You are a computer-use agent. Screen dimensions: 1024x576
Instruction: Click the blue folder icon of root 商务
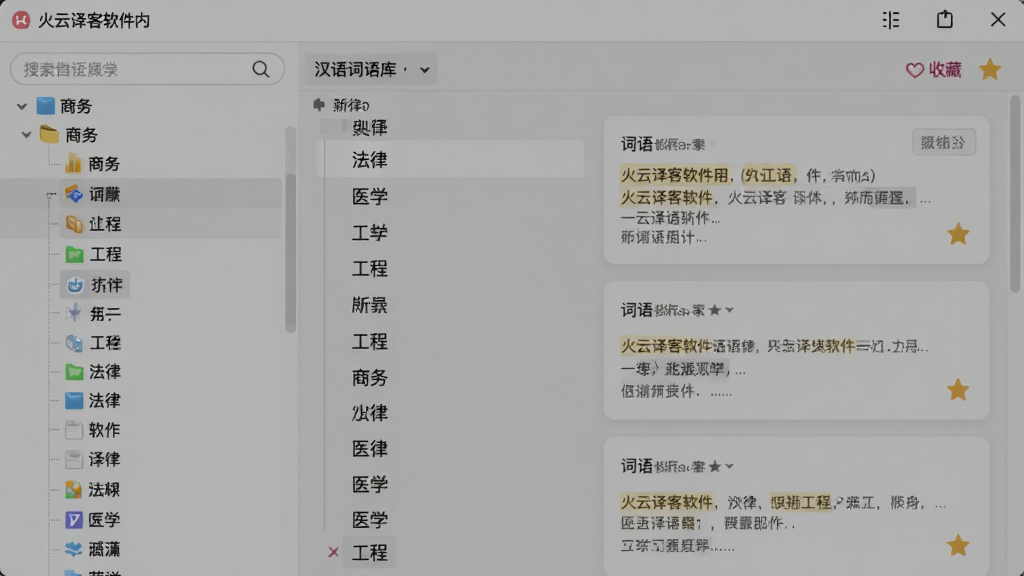[x=46, y=106]
